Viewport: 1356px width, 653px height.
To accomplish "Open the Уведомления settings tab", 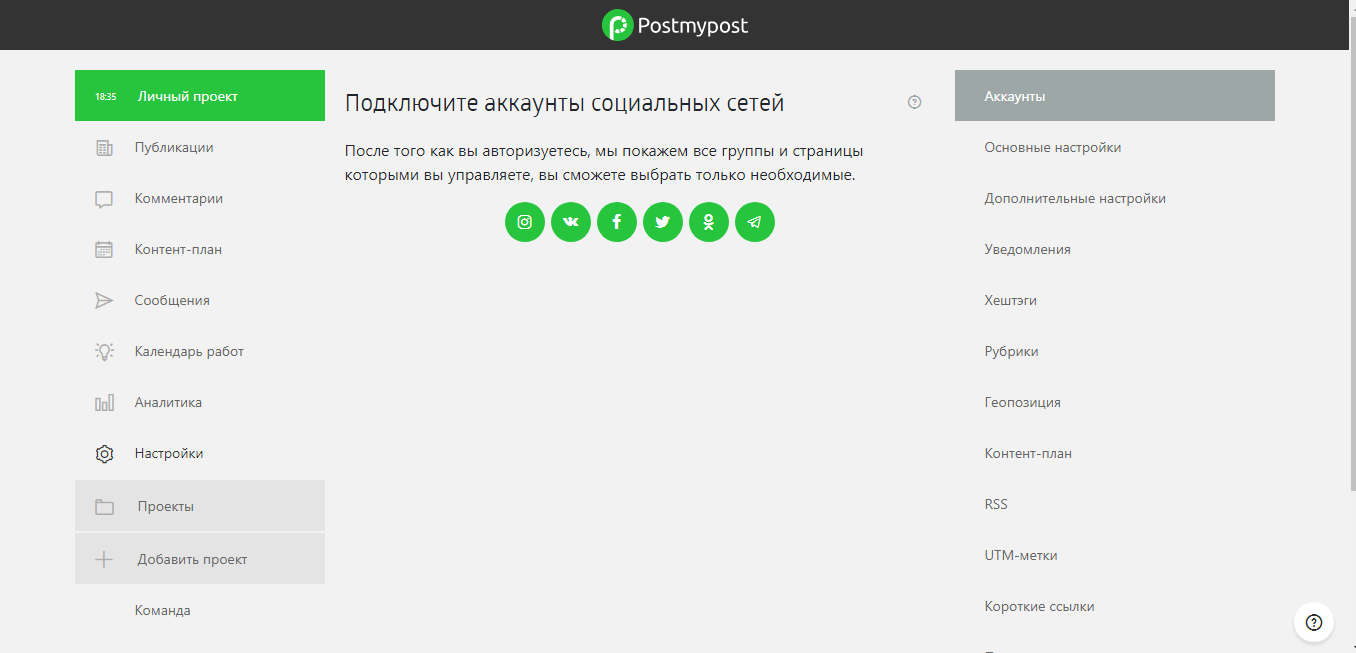I will pyautogui.click(x=1027, y=250).
